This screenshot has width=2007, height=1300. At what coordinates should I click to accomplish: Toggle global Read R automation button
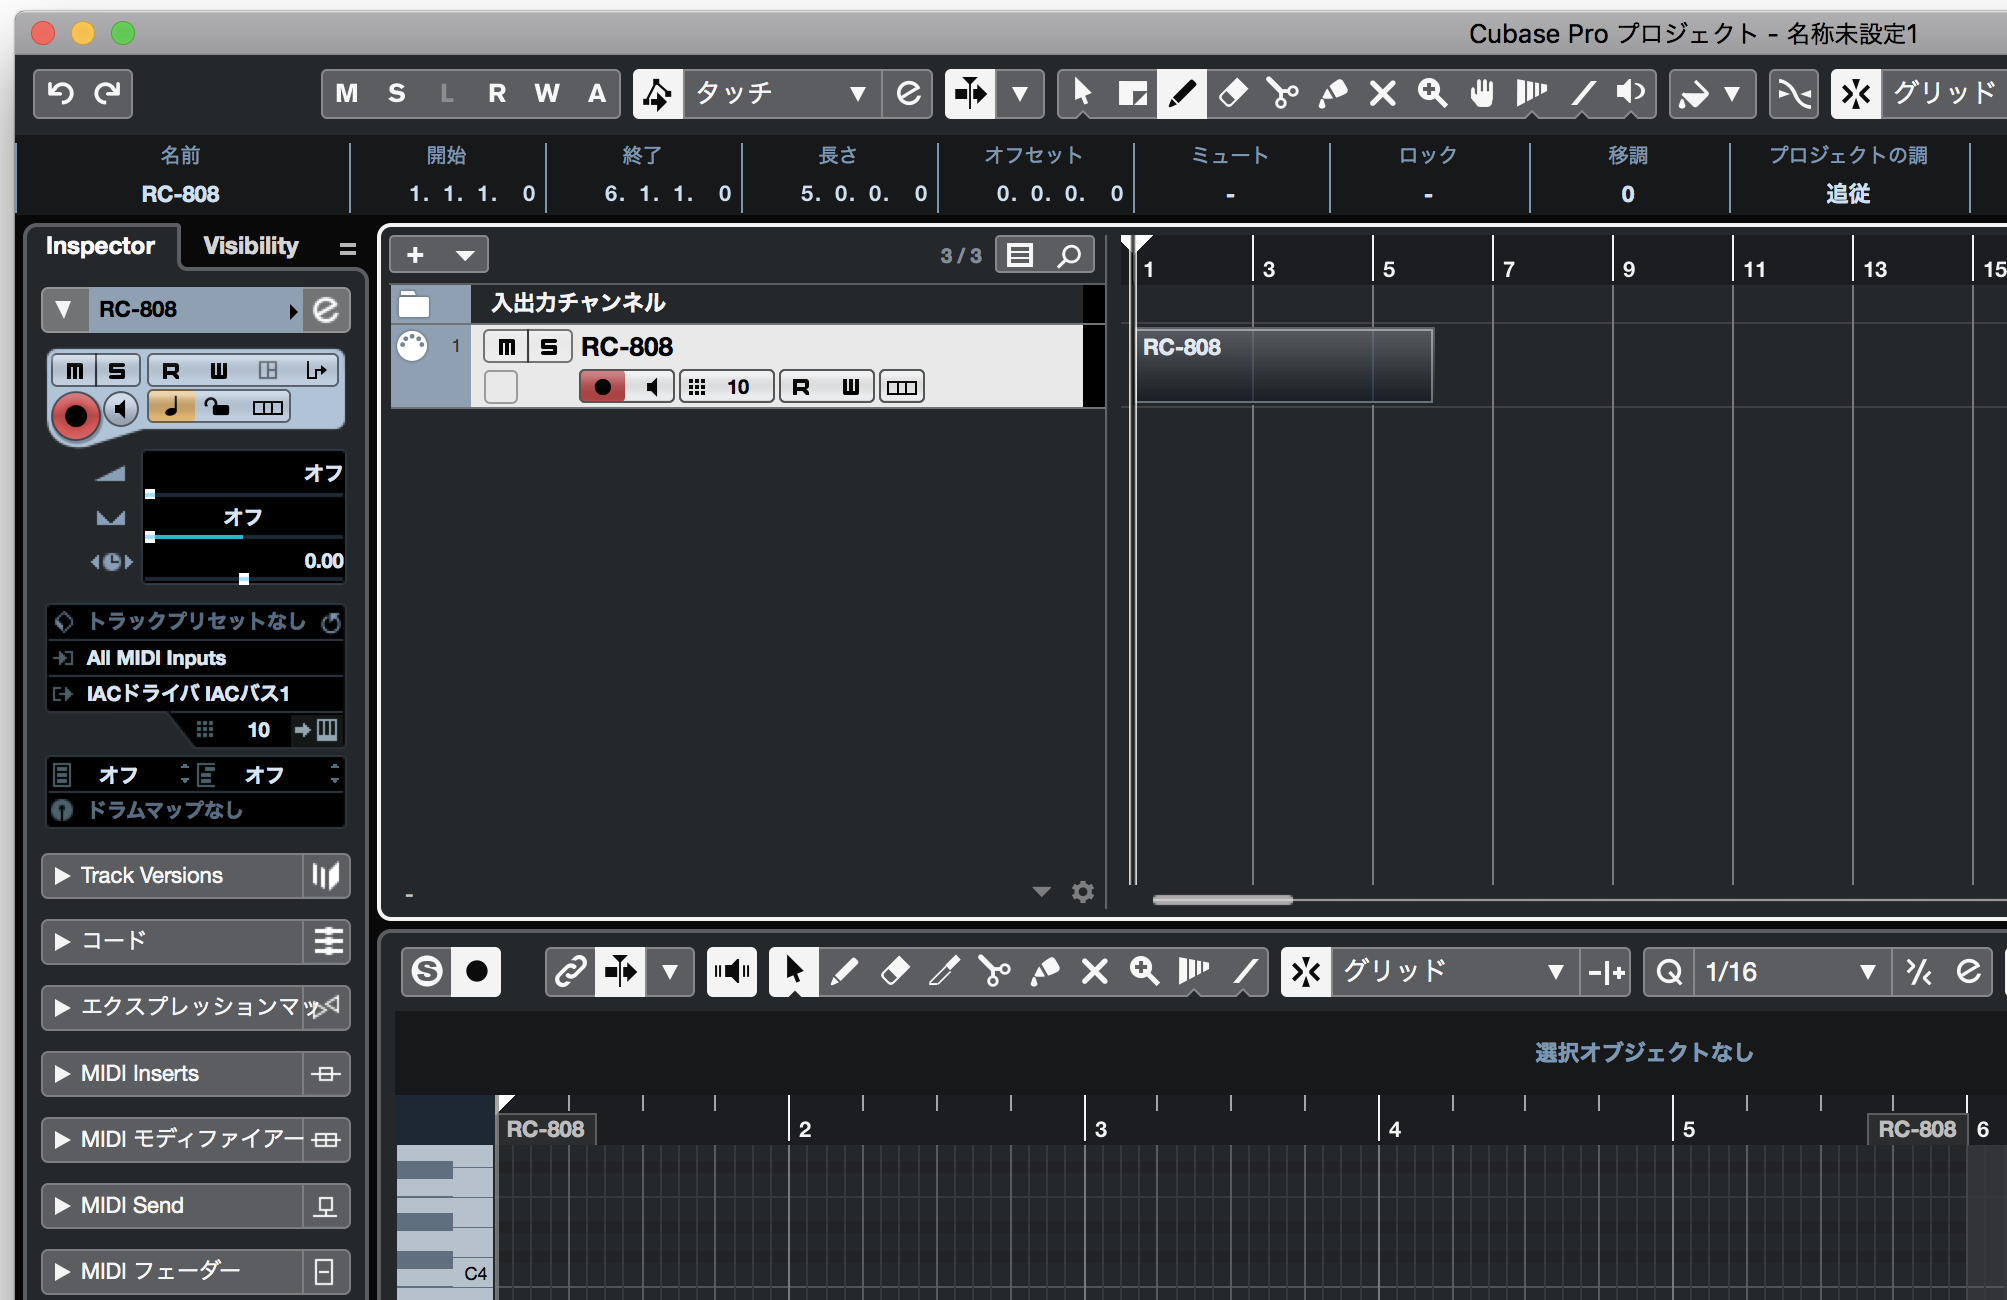(497, 93)
